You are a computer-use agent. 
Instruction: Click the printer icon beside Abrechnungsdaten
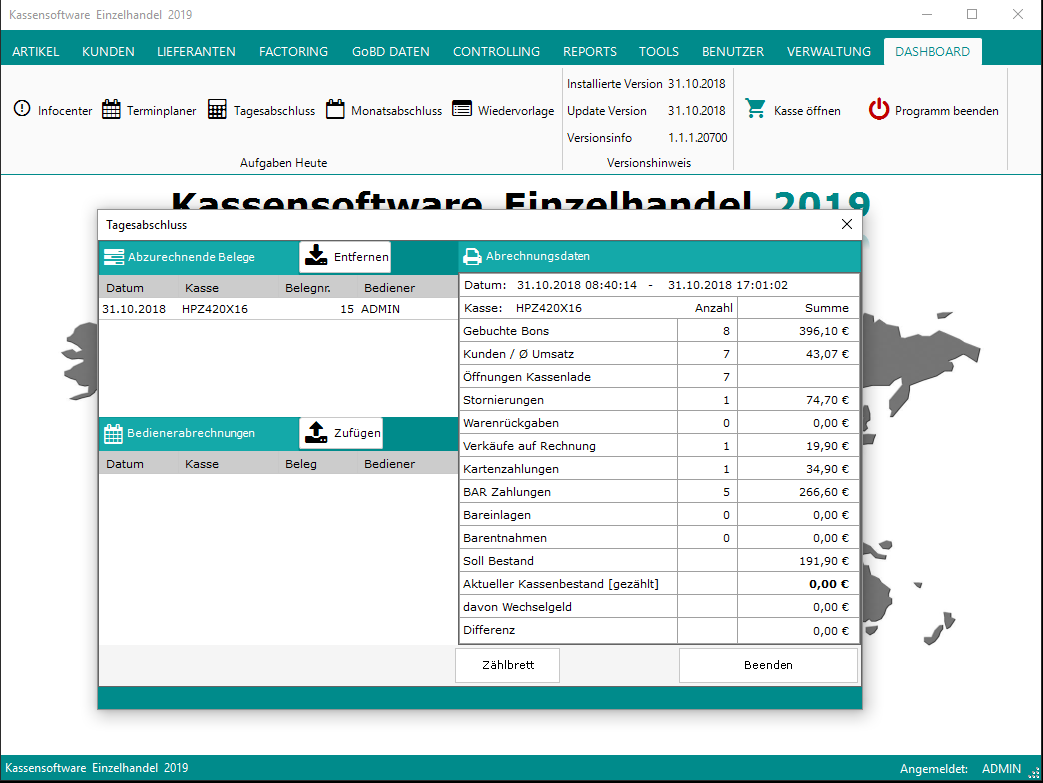[472, 256]
